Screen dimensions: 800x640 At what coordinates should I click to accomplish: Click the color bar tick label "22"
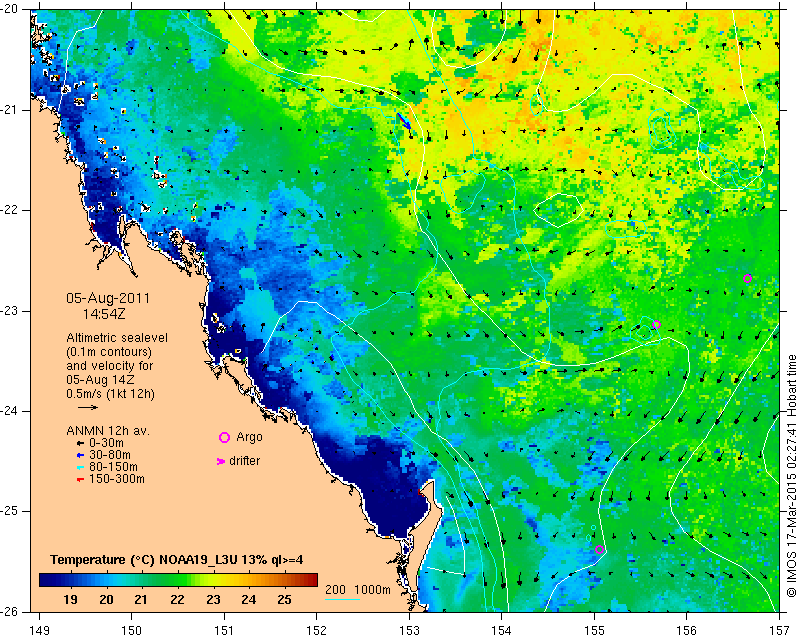click(x=177, y=599)
